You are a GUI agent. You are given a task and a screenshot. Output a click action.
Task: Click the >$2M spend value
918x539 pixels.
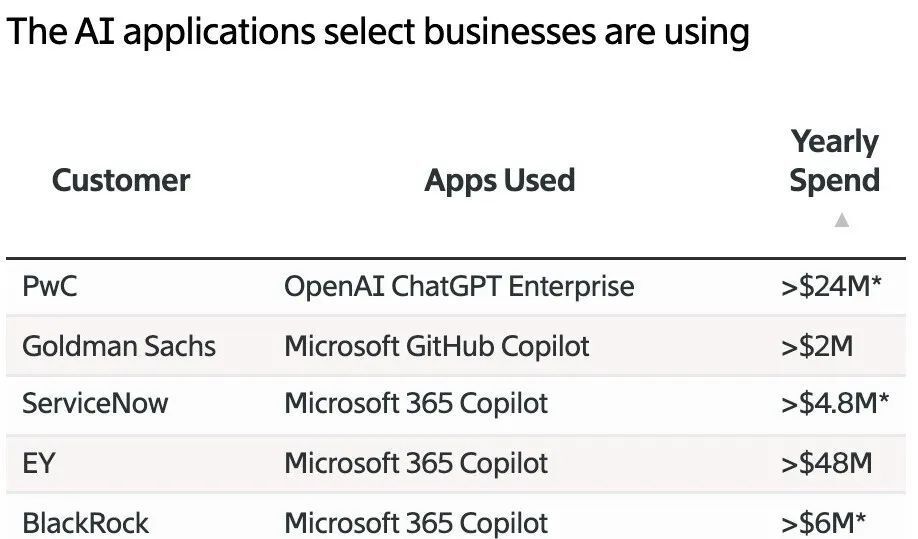tap(816, 346)
